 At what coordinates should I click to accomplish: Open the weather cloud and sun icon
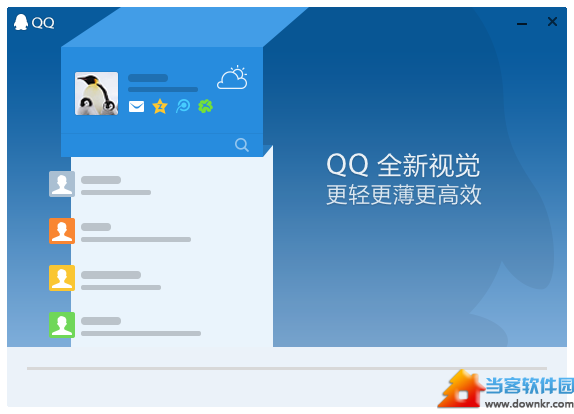point(232,78)
